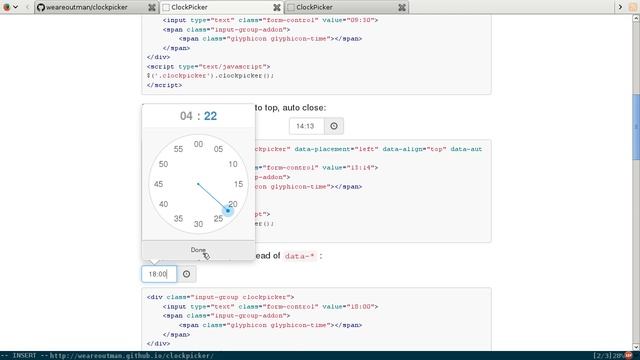Image resolution: width=640 pixels, height=360 pixels.
Task: Expand the browser menu dropdown arrow
Action: click(x=16, y=7)
